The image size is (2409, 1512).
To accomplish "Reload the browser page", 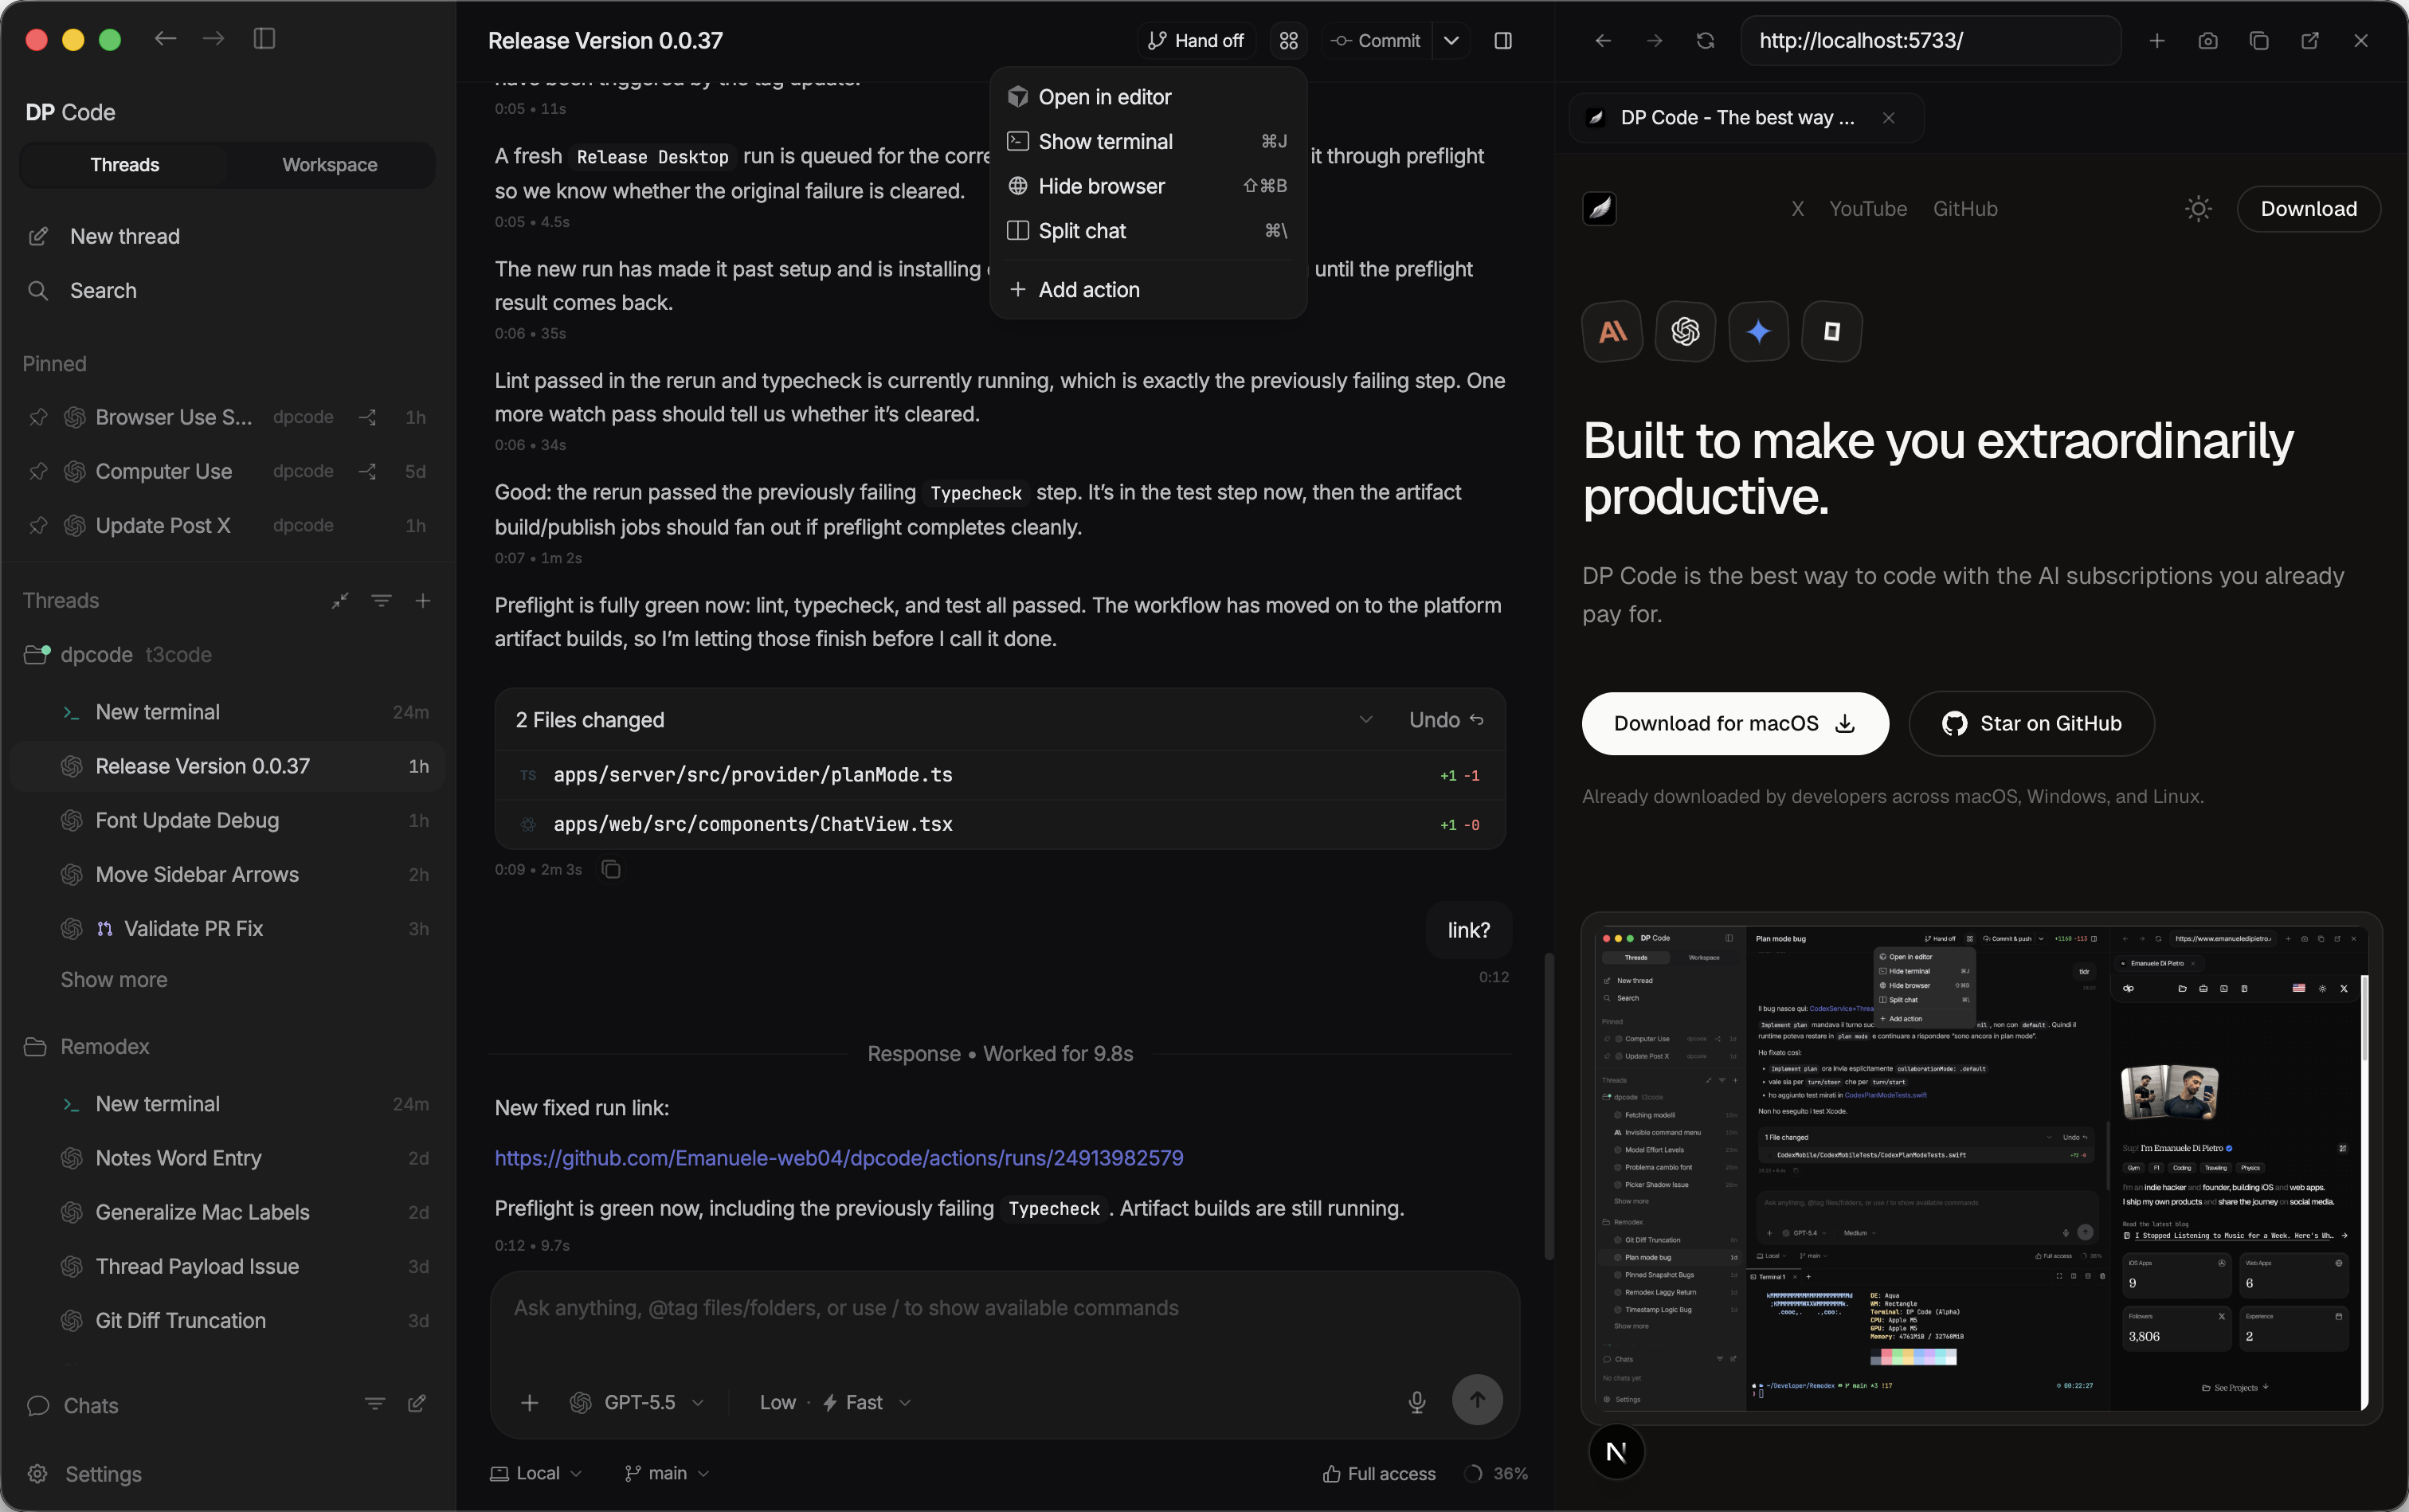I will pos(1705,40).
